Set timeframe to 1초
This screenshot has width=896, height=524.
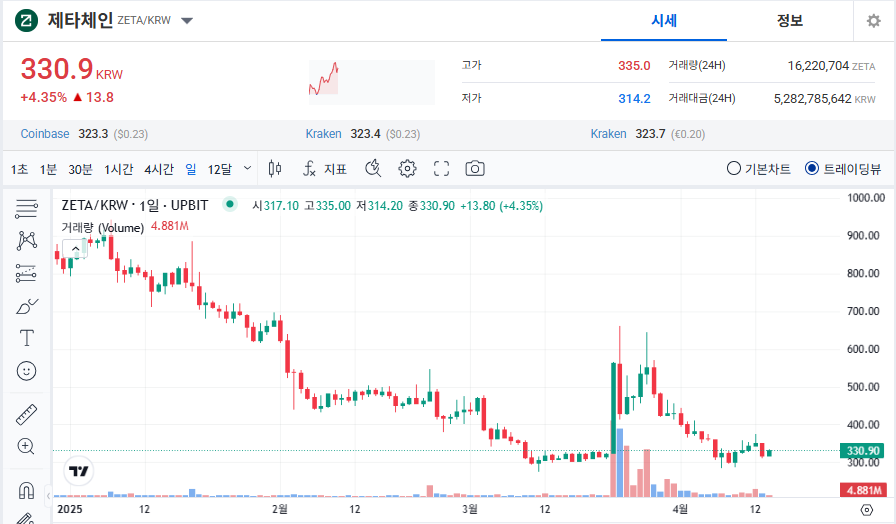[19, 169]
